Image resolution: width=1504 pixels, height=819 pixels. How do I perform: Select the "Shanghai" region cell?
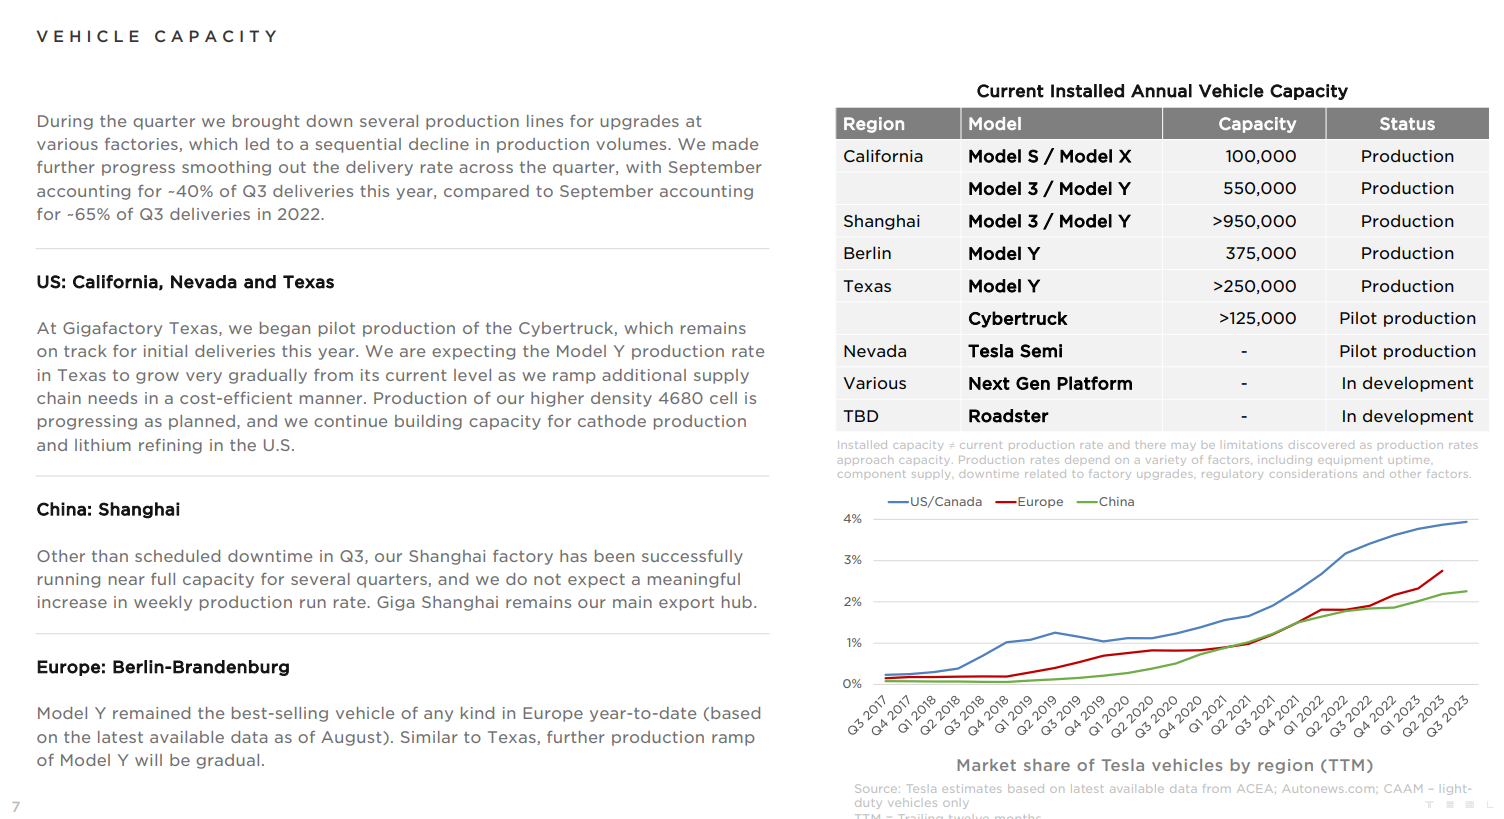881,221
